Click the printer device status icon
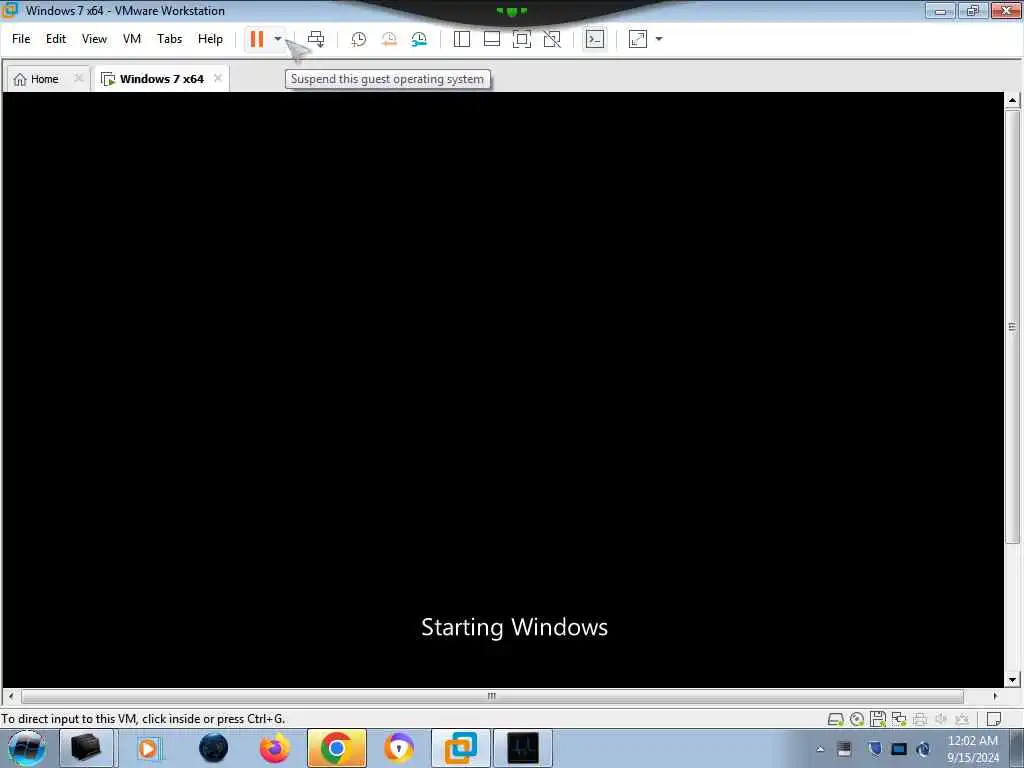 (x=920, y=720)
